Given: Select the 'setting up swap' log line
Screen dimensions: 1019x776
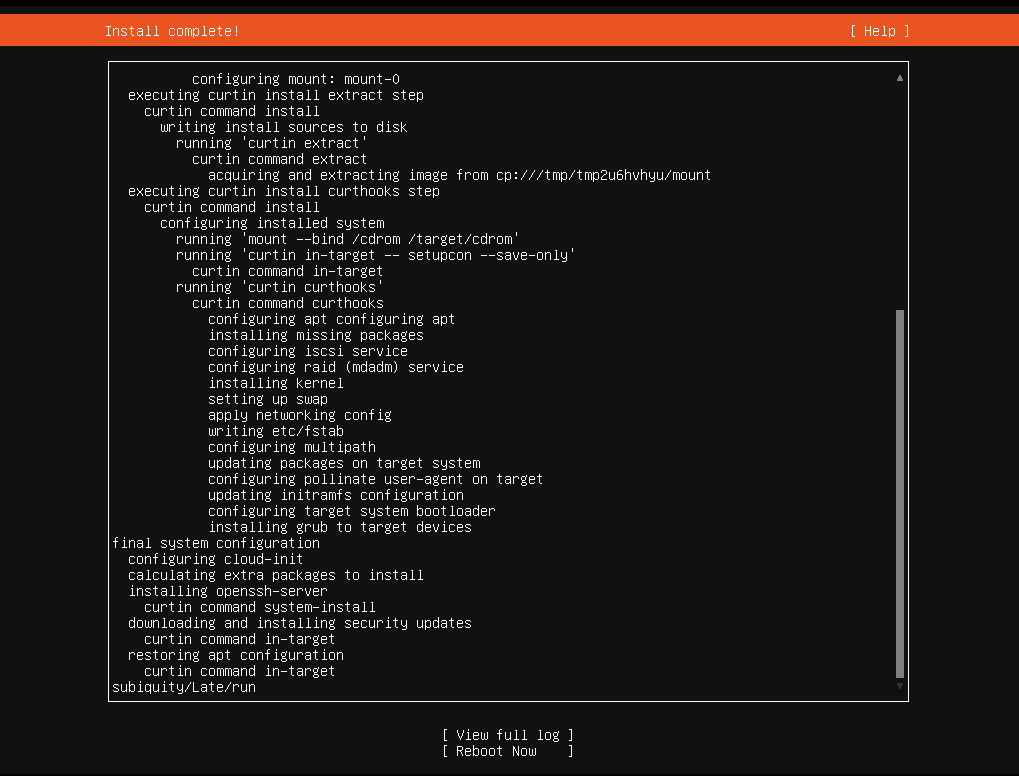Looking at the screenshot, I should pos(267,398).
